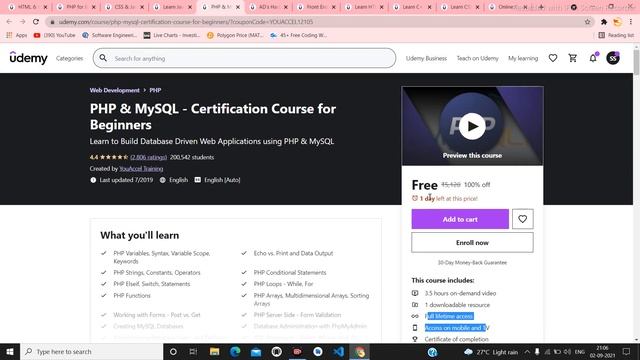Click 'Last updated 7/2019' text
The width and height of the screenshot is (640, 360).
(126, 180)
